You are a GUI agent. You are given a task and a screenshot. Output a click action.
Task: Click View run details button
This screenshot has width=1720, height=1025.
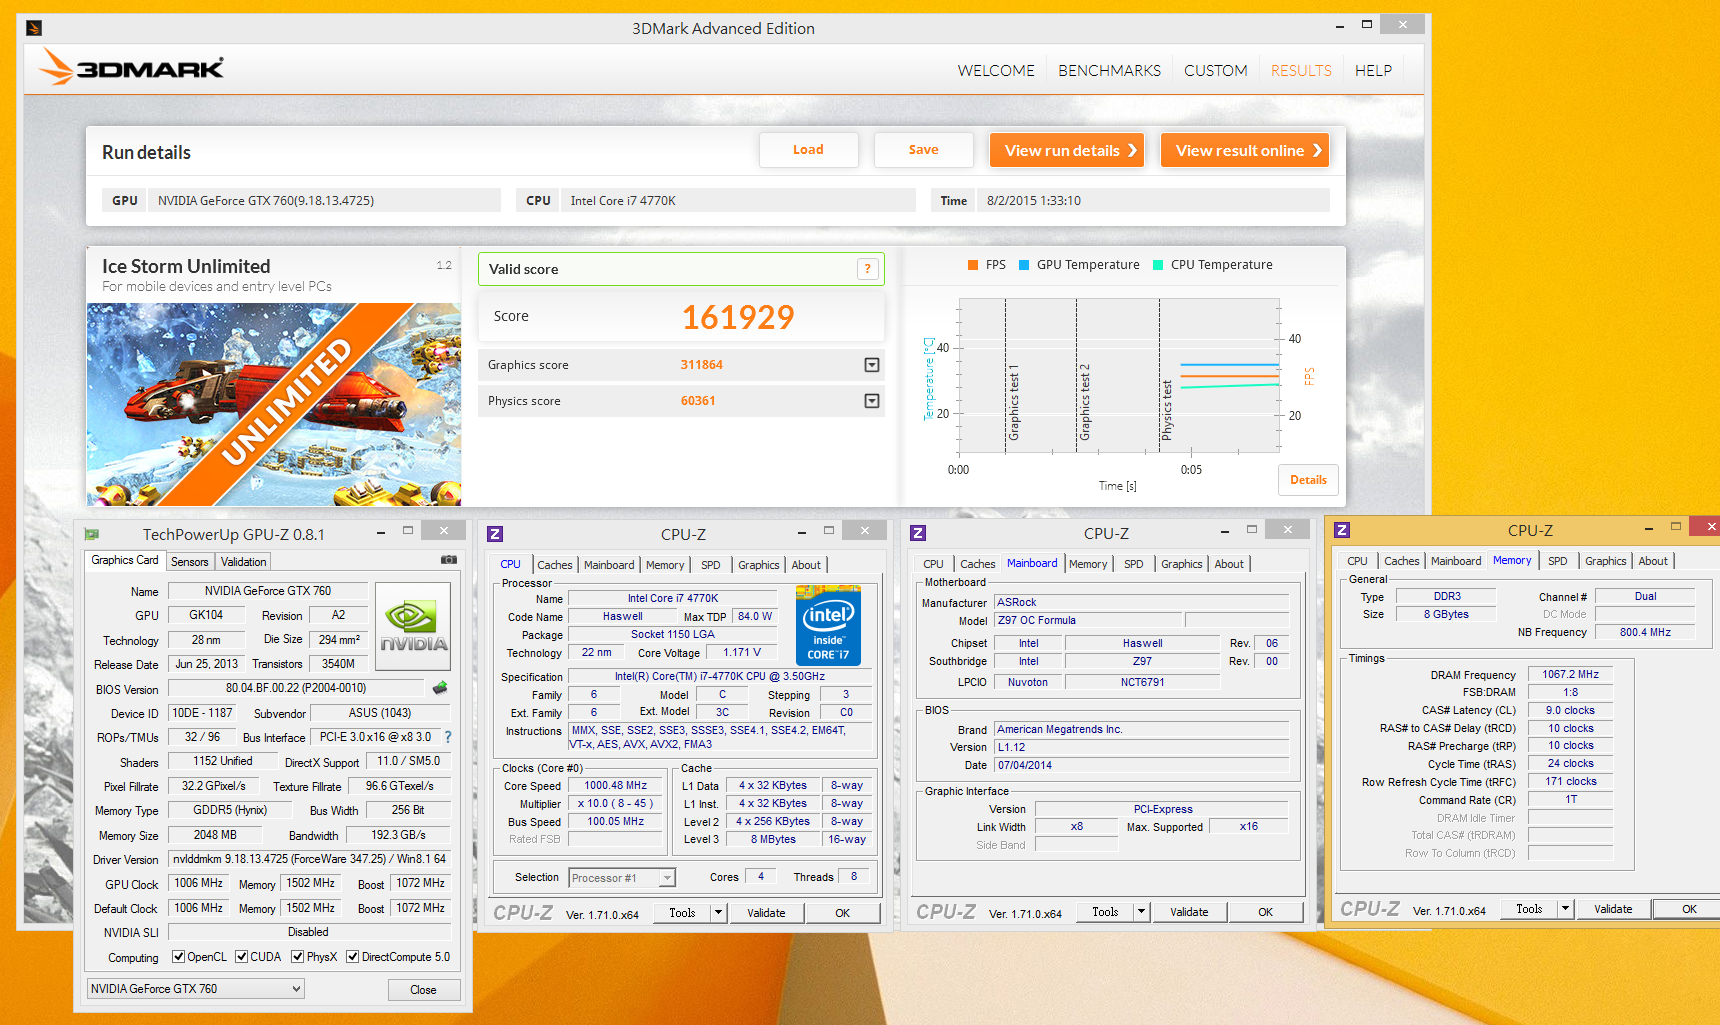1067,150
